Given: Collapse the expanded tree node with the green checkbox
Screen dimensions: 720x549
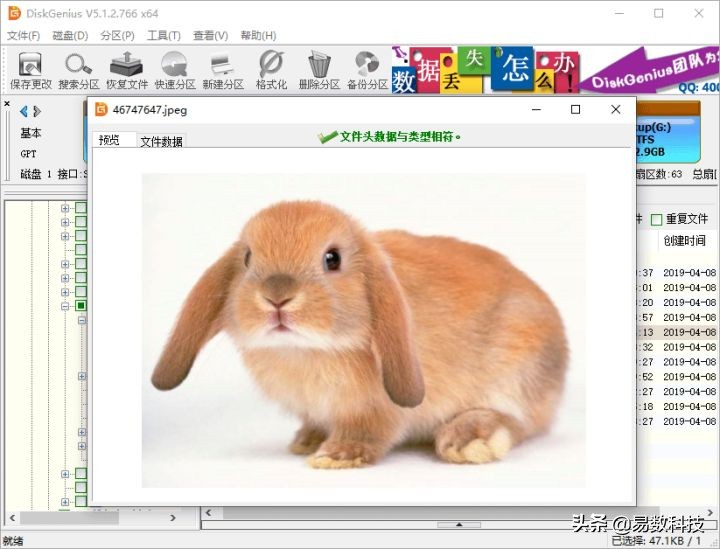Looking at the screenshot, I should pyautogui.click(x=66, y=306).
